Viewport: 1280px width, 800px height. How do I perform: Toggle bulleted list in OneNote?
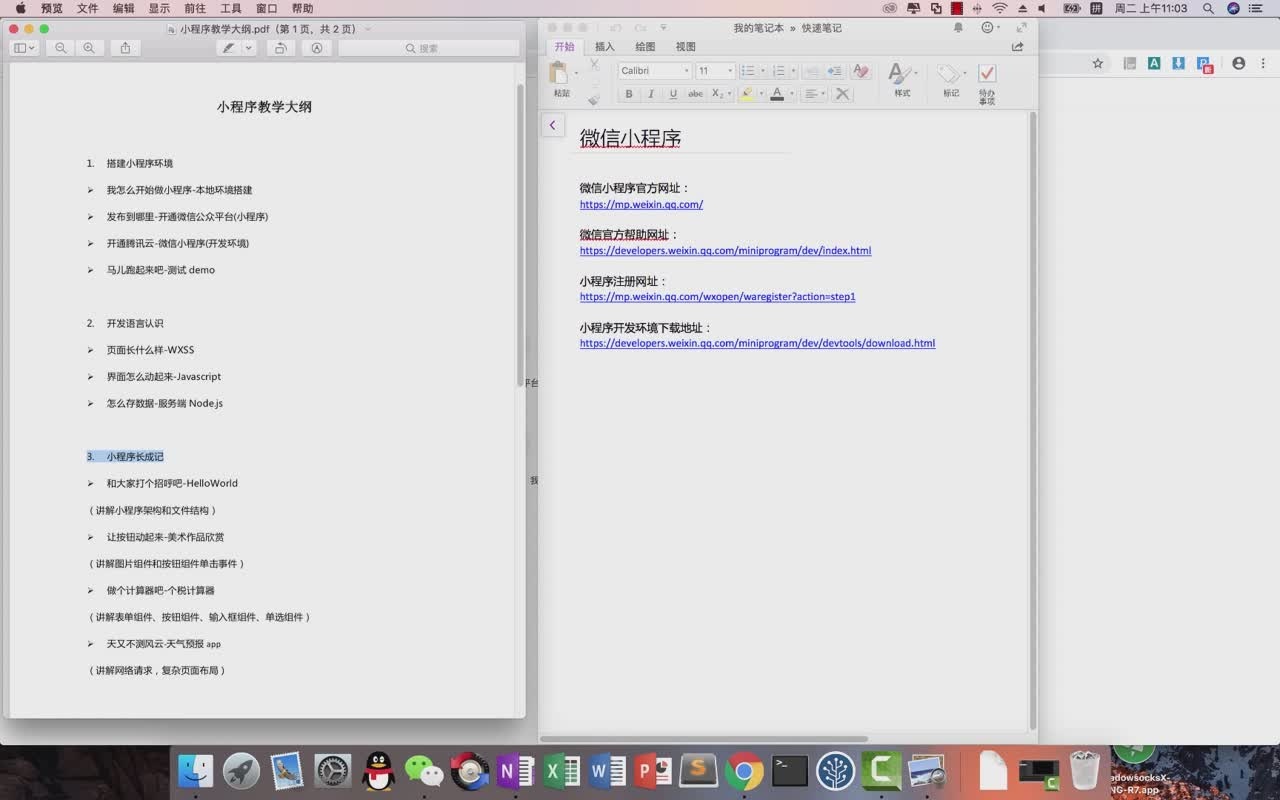pos(747,71)
